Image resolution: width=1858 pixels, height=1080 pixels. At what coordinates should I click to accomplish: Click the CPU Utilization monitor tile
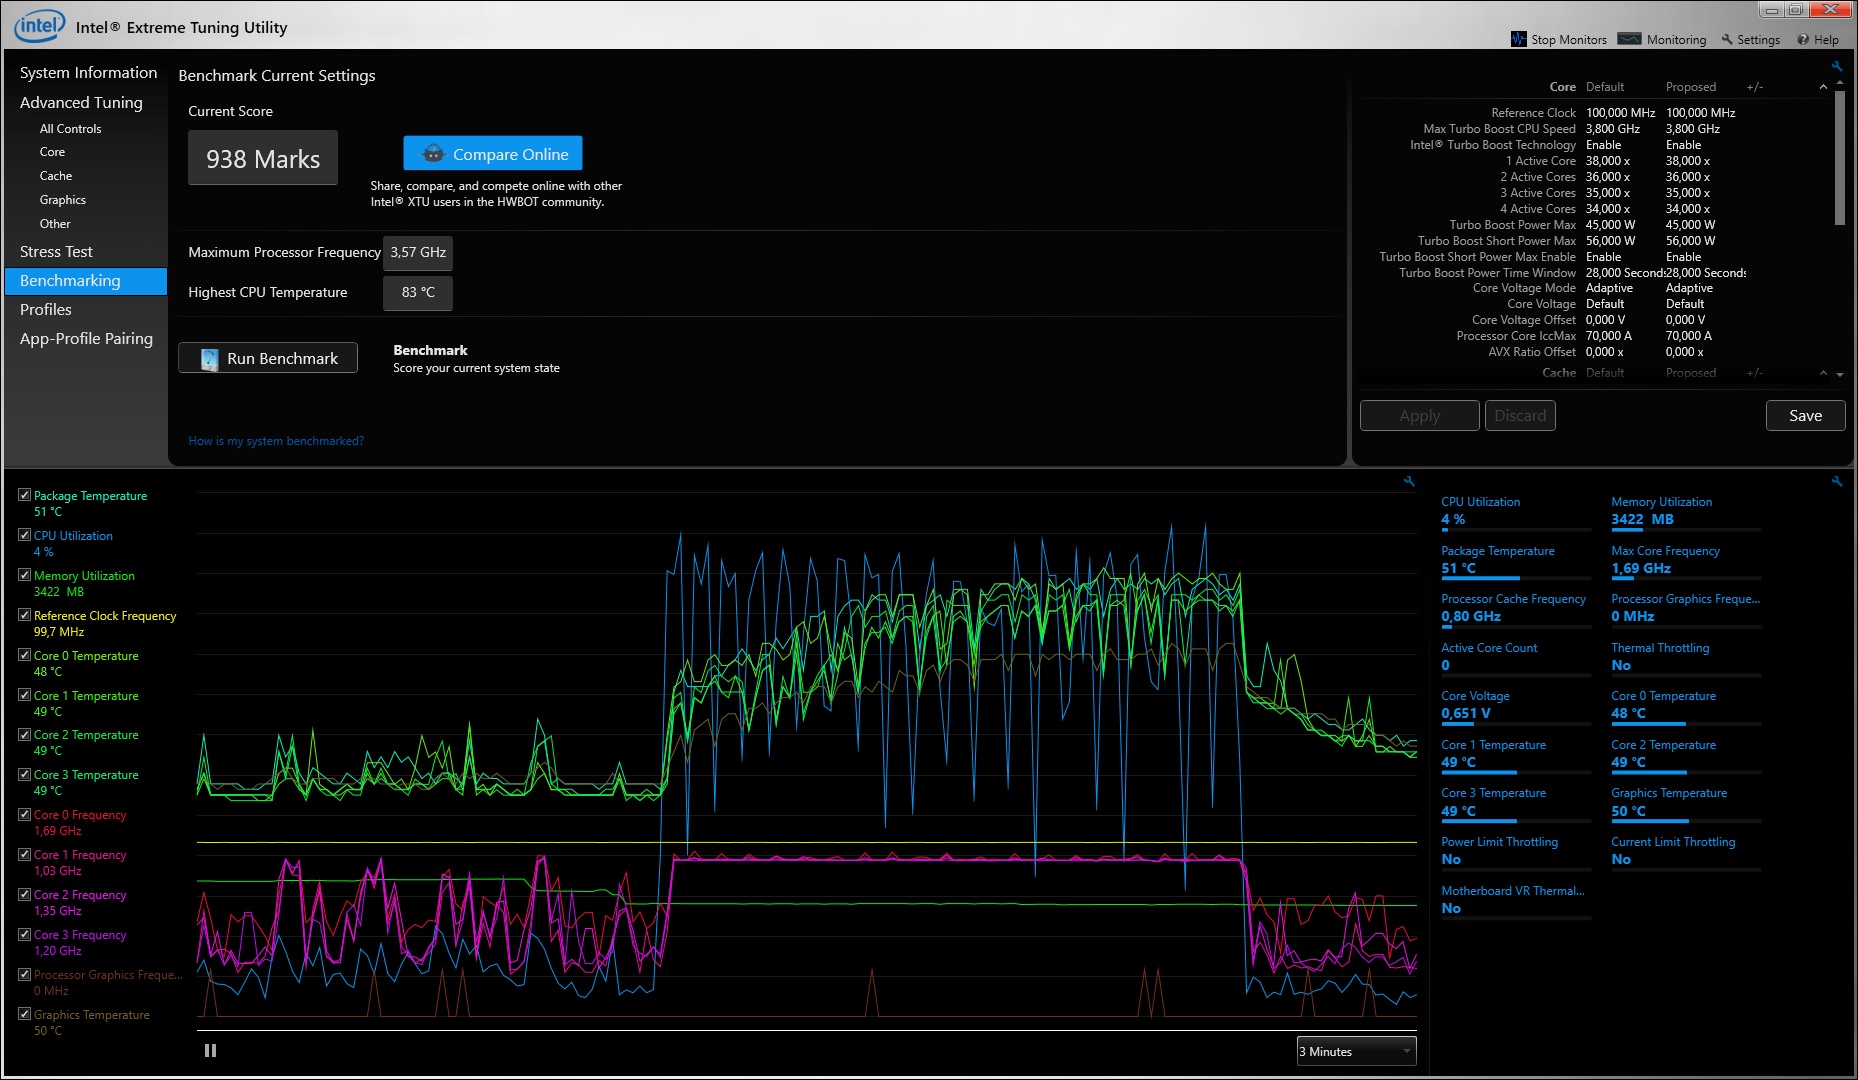1516,512
